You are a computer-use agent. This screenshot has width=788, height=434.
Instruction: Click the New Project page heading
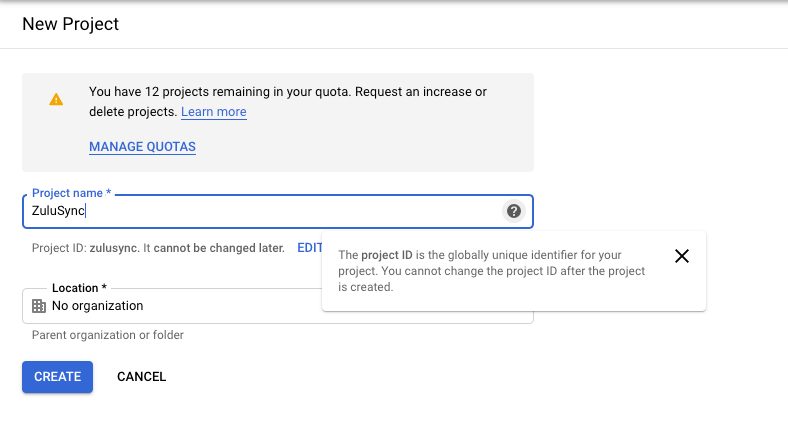(70, 24)
